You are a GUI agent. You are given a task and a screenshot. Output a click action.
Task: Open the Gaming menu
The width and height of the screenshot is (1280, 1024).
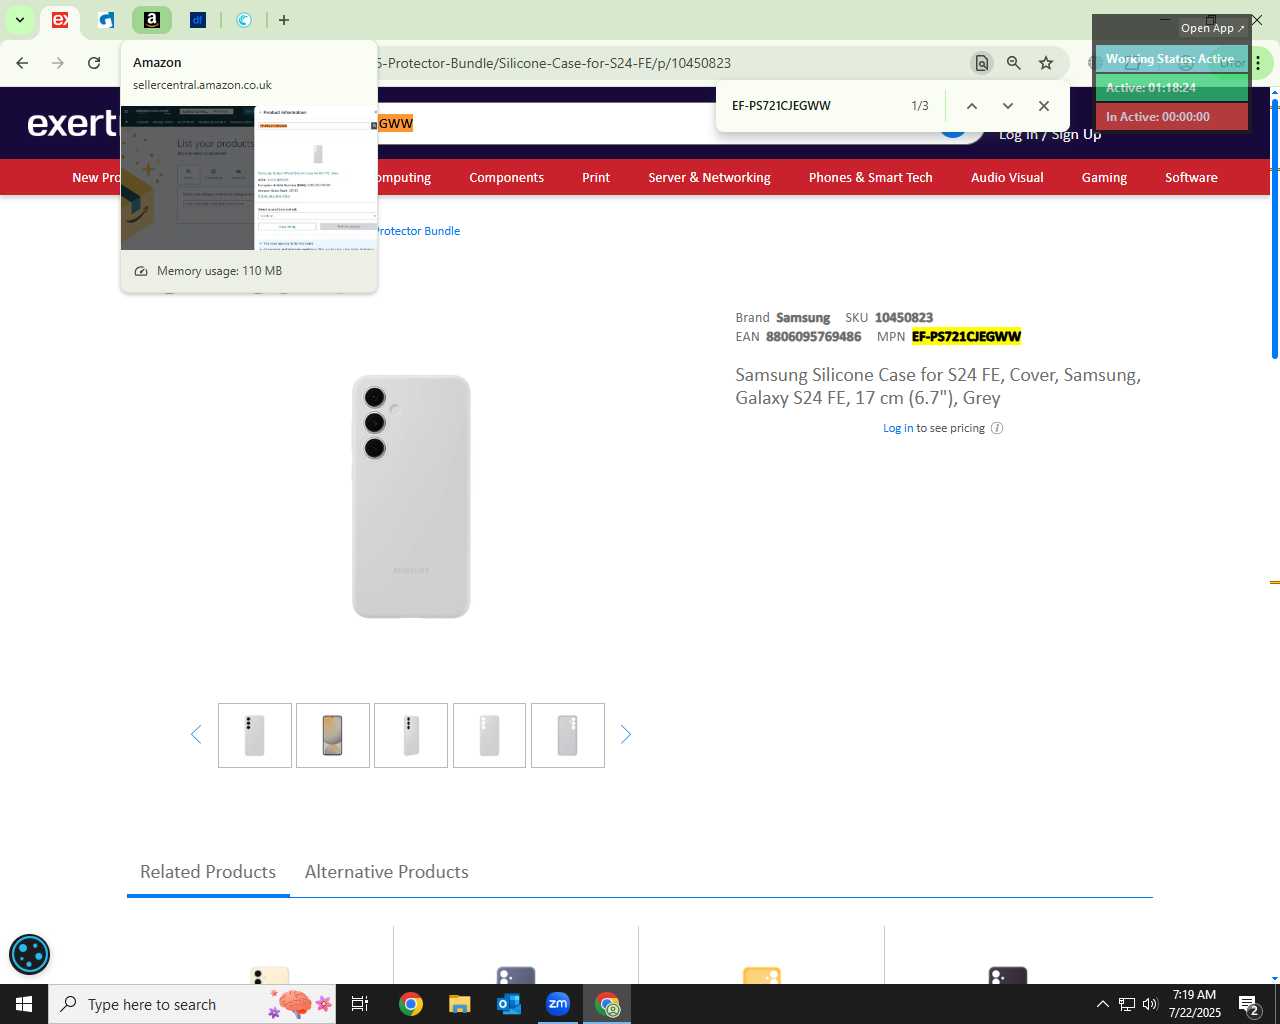1104,177
